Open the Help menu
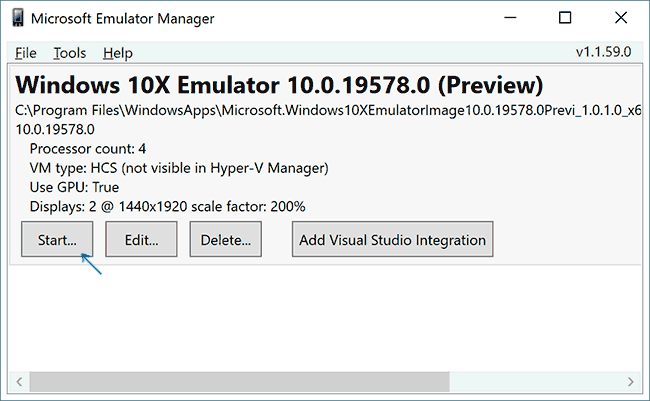650x401 pixels. point(117,53)
